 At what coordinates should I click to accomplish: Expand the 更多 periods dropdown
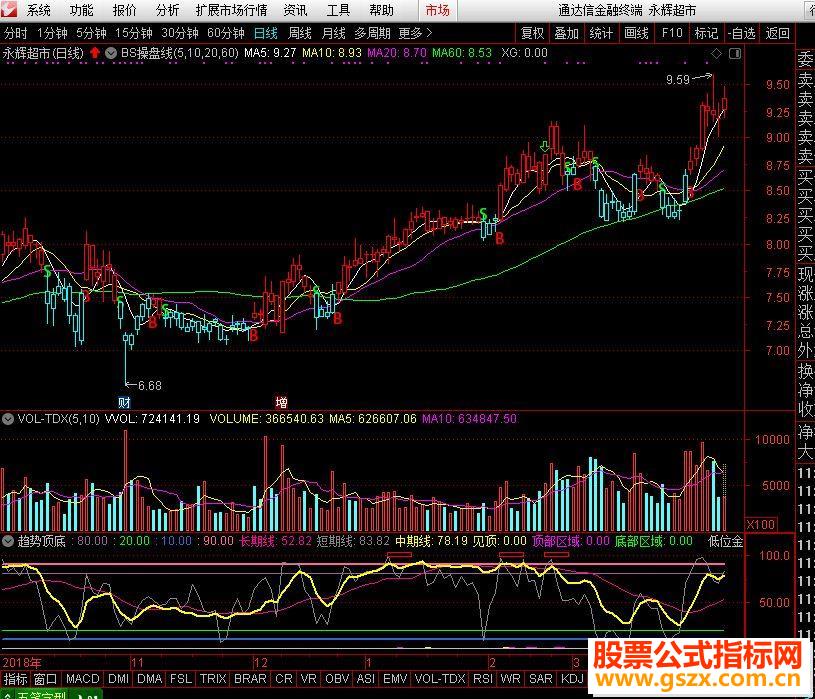tap(415, 33)
